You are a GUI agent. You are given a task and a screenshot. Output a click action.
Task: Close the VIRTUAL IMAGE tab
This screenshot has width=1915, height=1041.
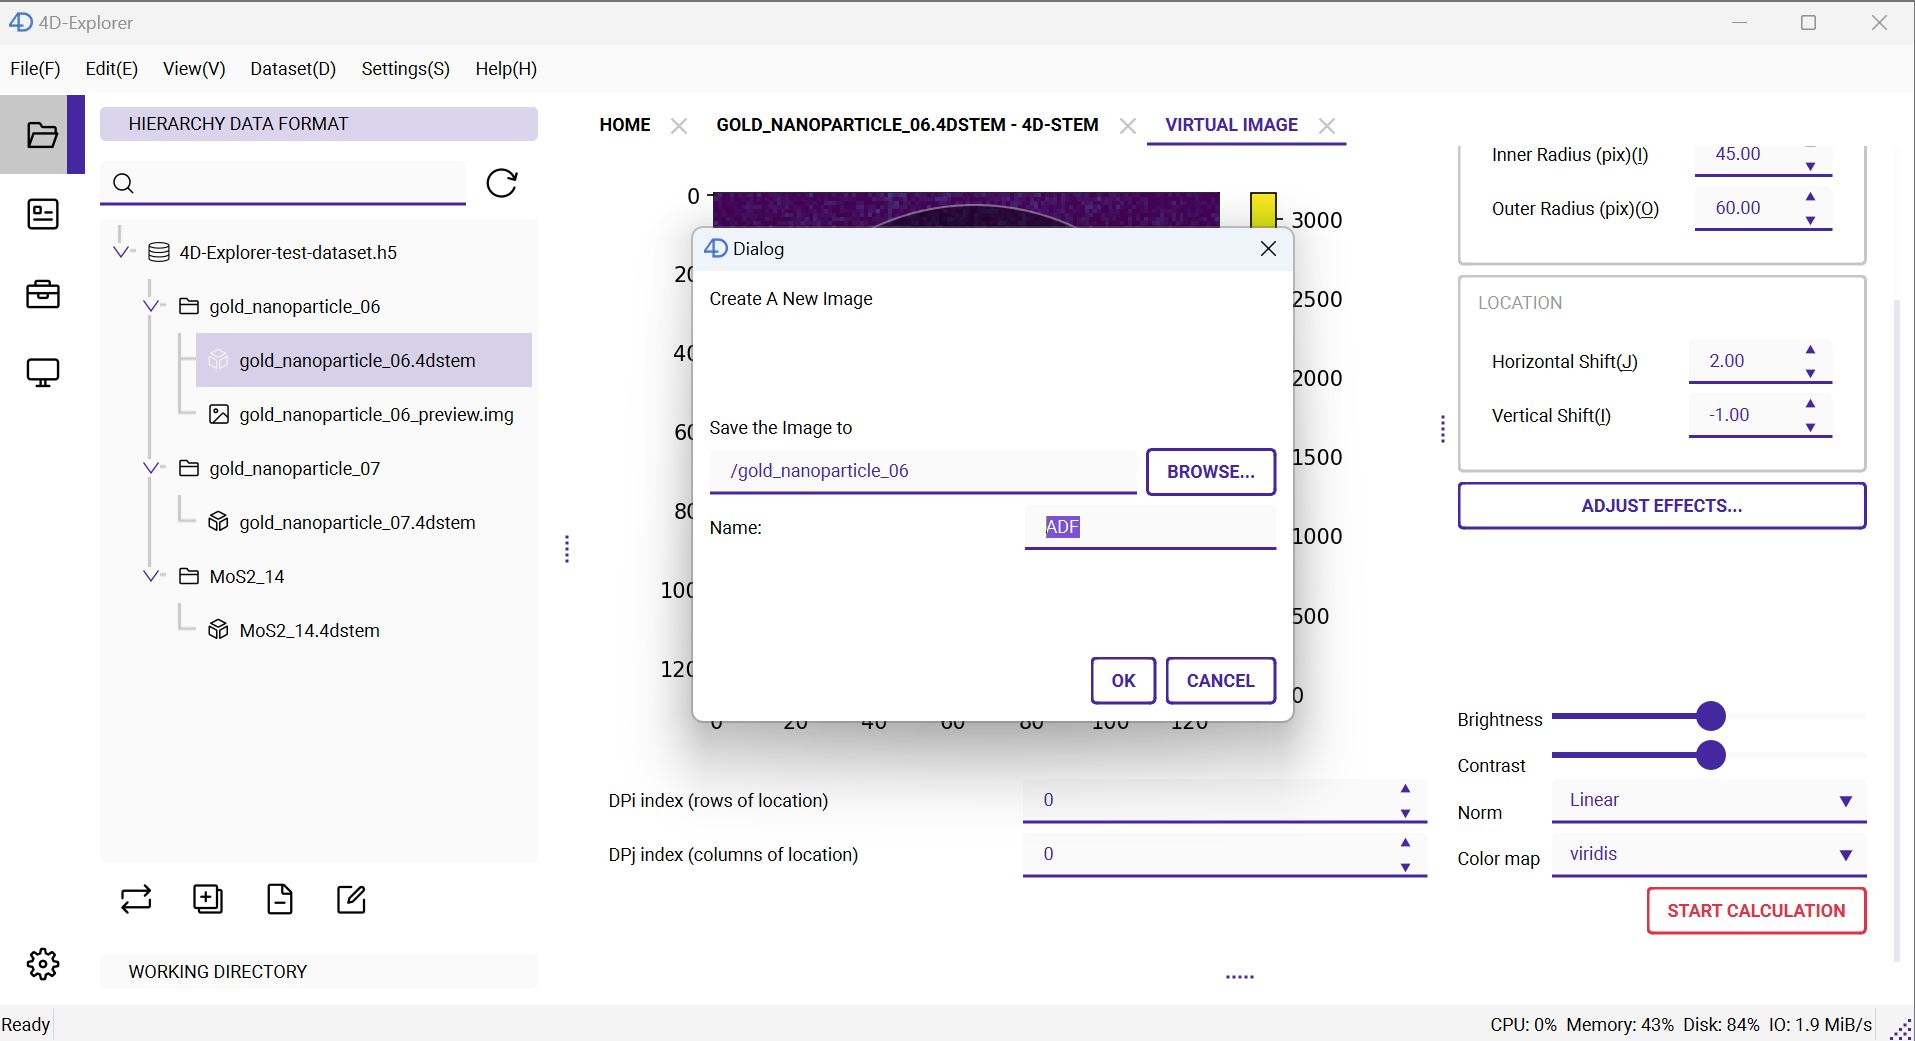click(1327, 125)
